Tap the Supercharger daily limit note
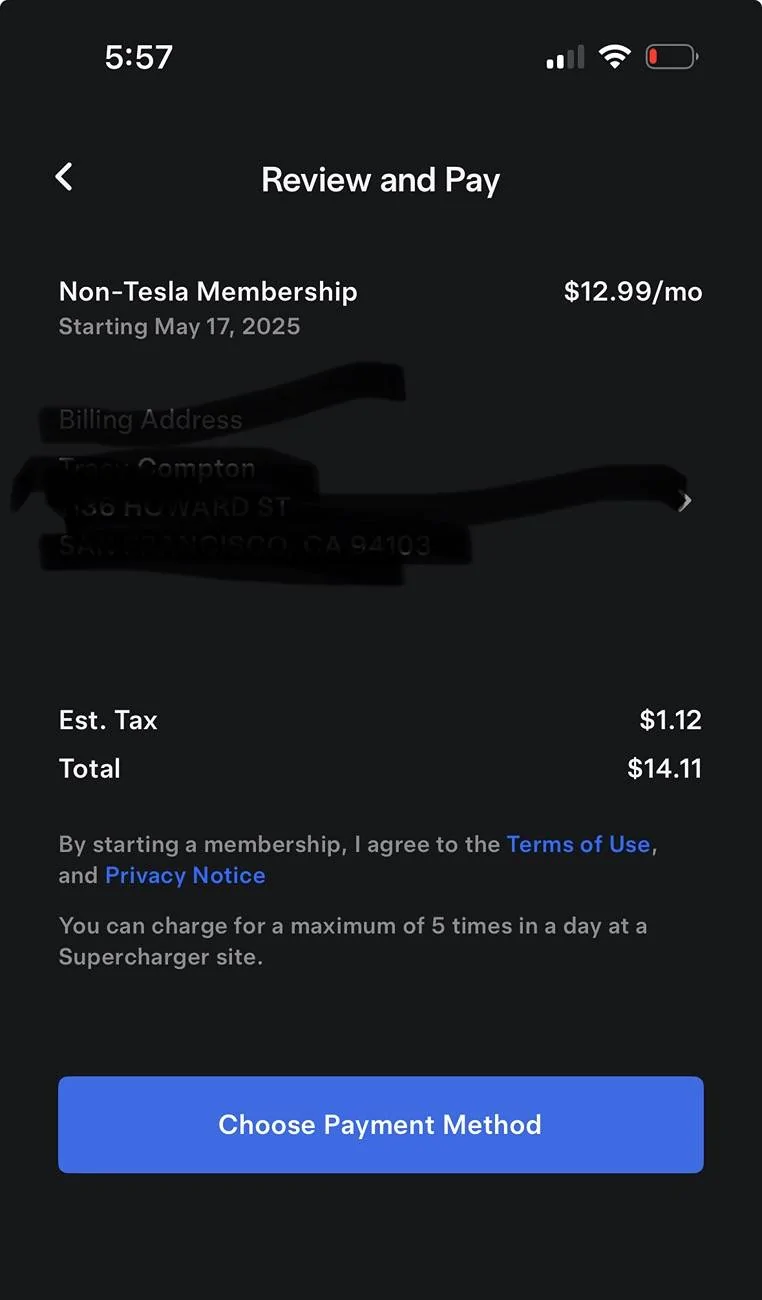The width and height of the screenshot is (762, 1300). 352,941
